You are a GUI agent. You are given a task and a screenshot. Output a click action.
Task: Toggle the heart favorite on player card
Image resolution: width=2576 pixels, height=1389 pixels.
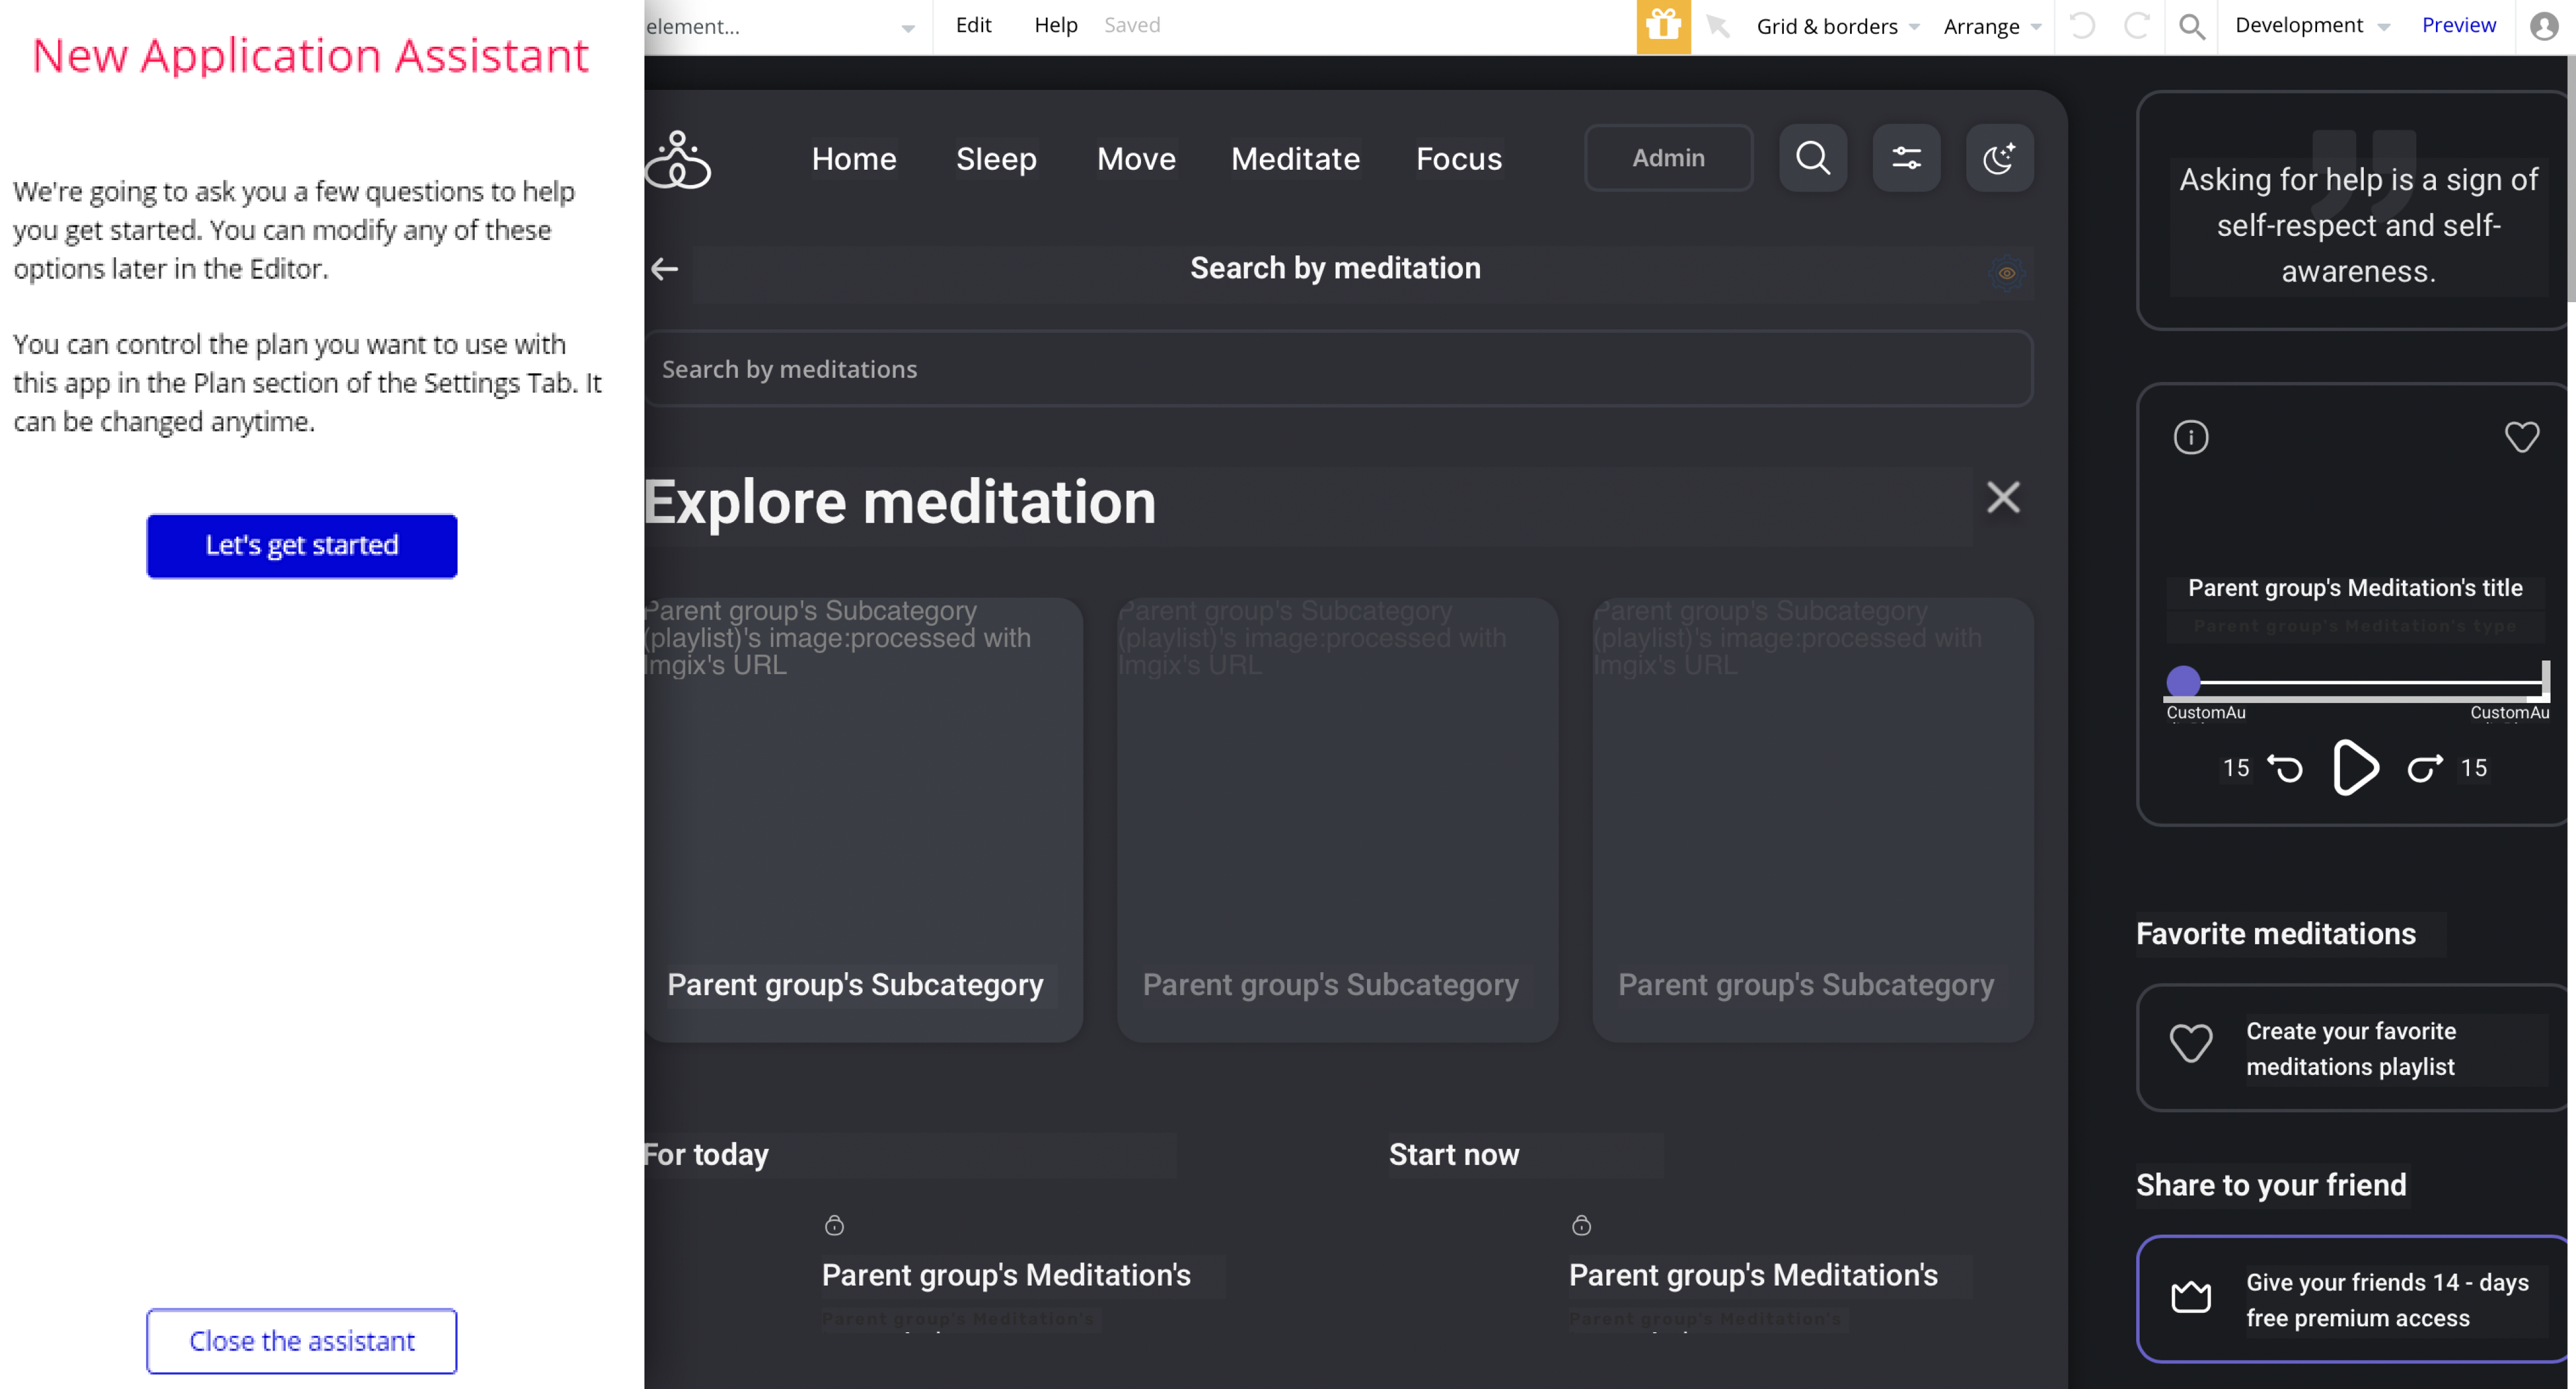pyautogui.click(x=2521, y=437)
